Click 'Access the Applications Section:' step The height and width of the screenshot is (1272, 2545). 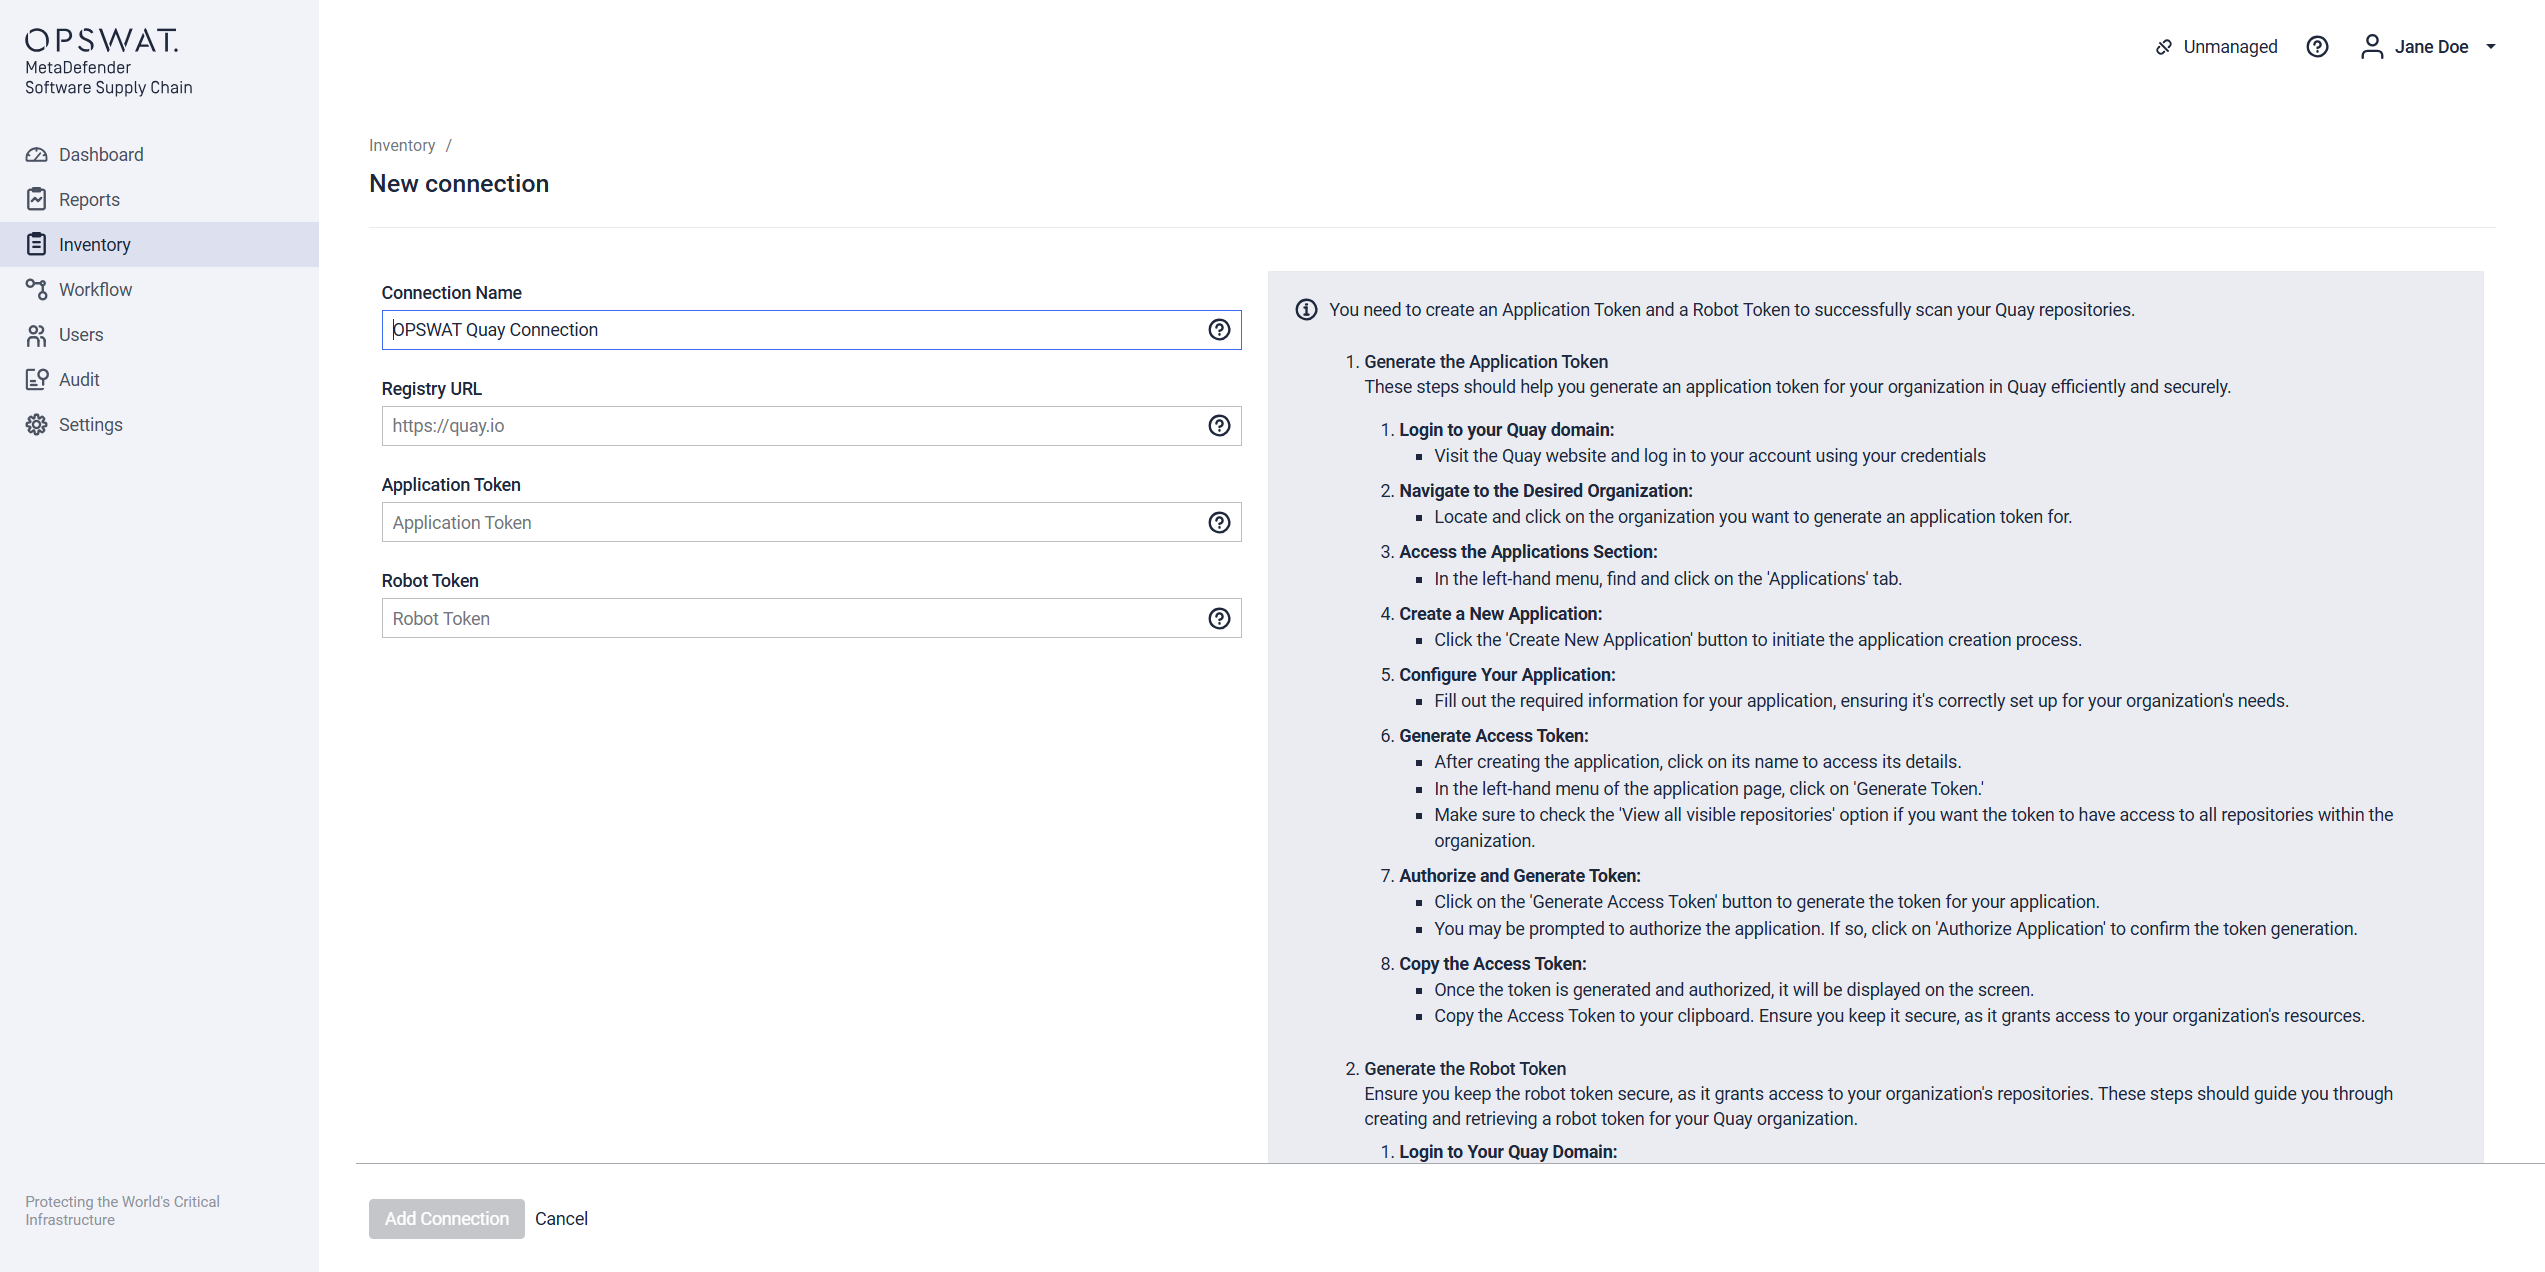coord(1528,552)
